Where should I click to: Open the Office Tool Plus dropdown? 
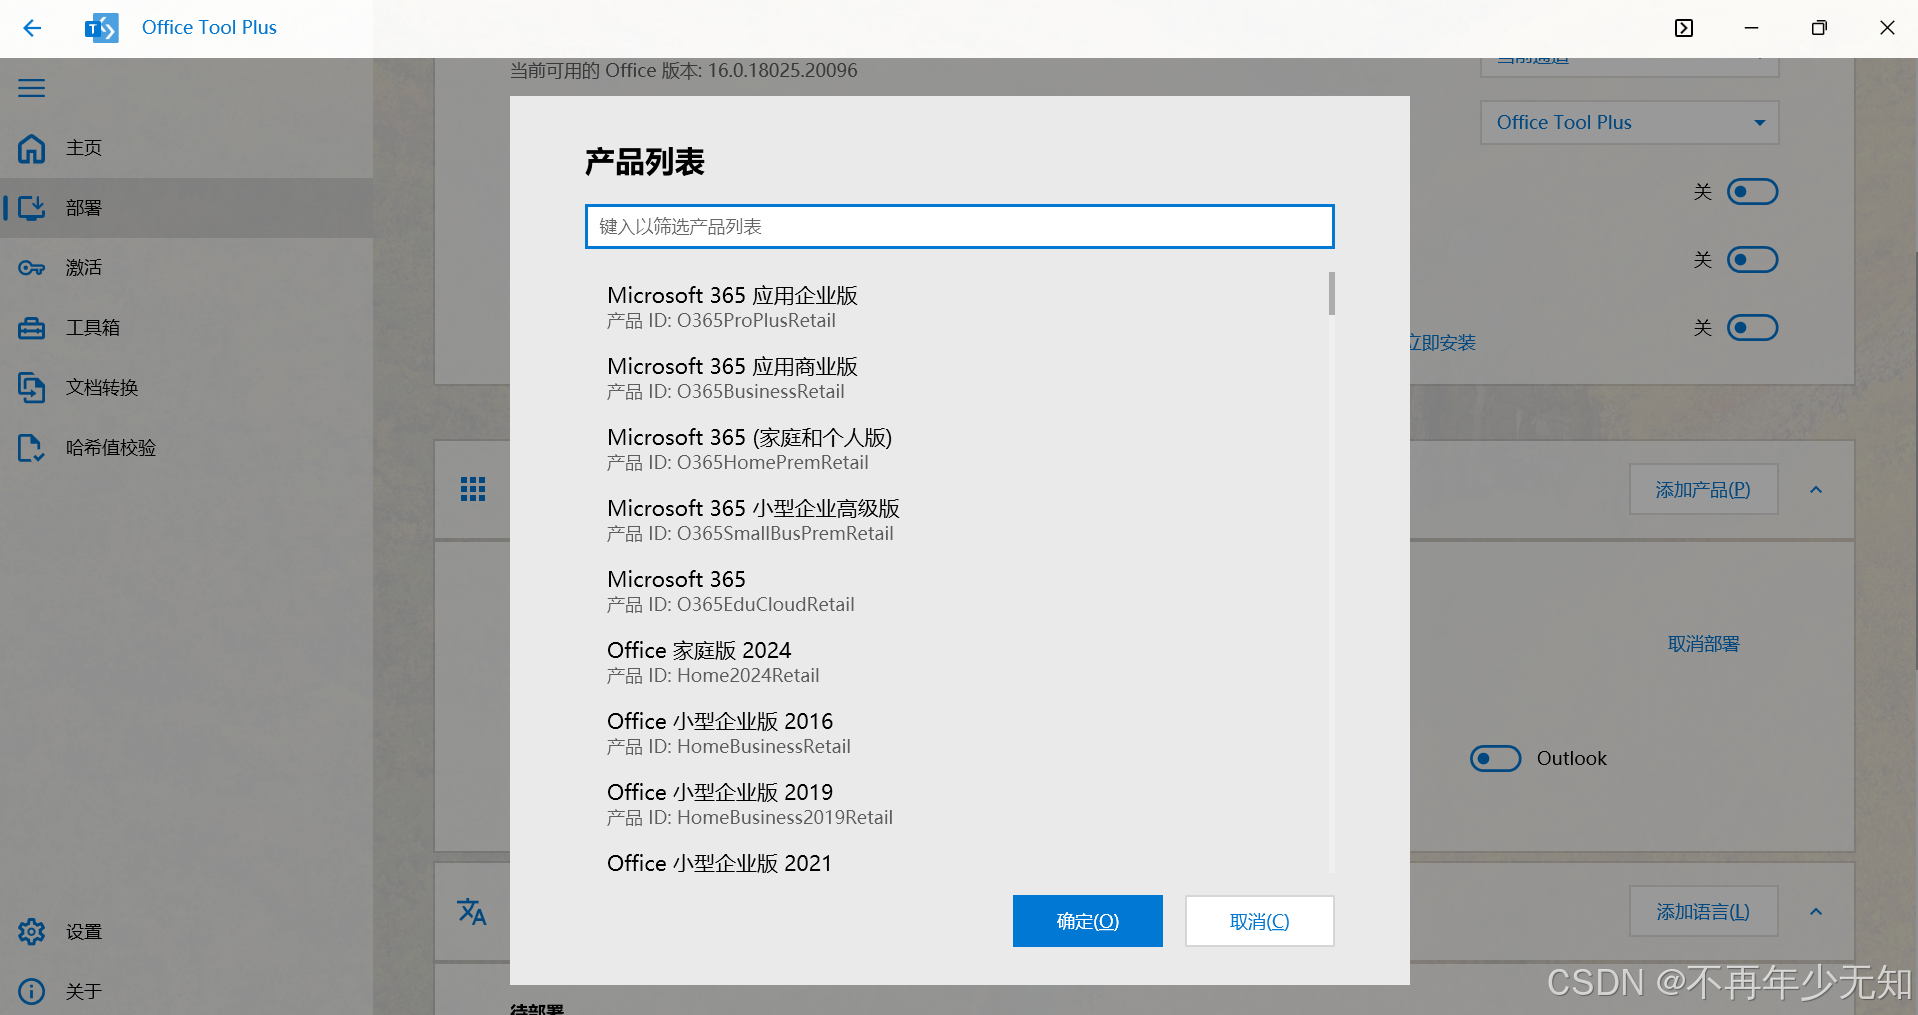coord(1630,122)
